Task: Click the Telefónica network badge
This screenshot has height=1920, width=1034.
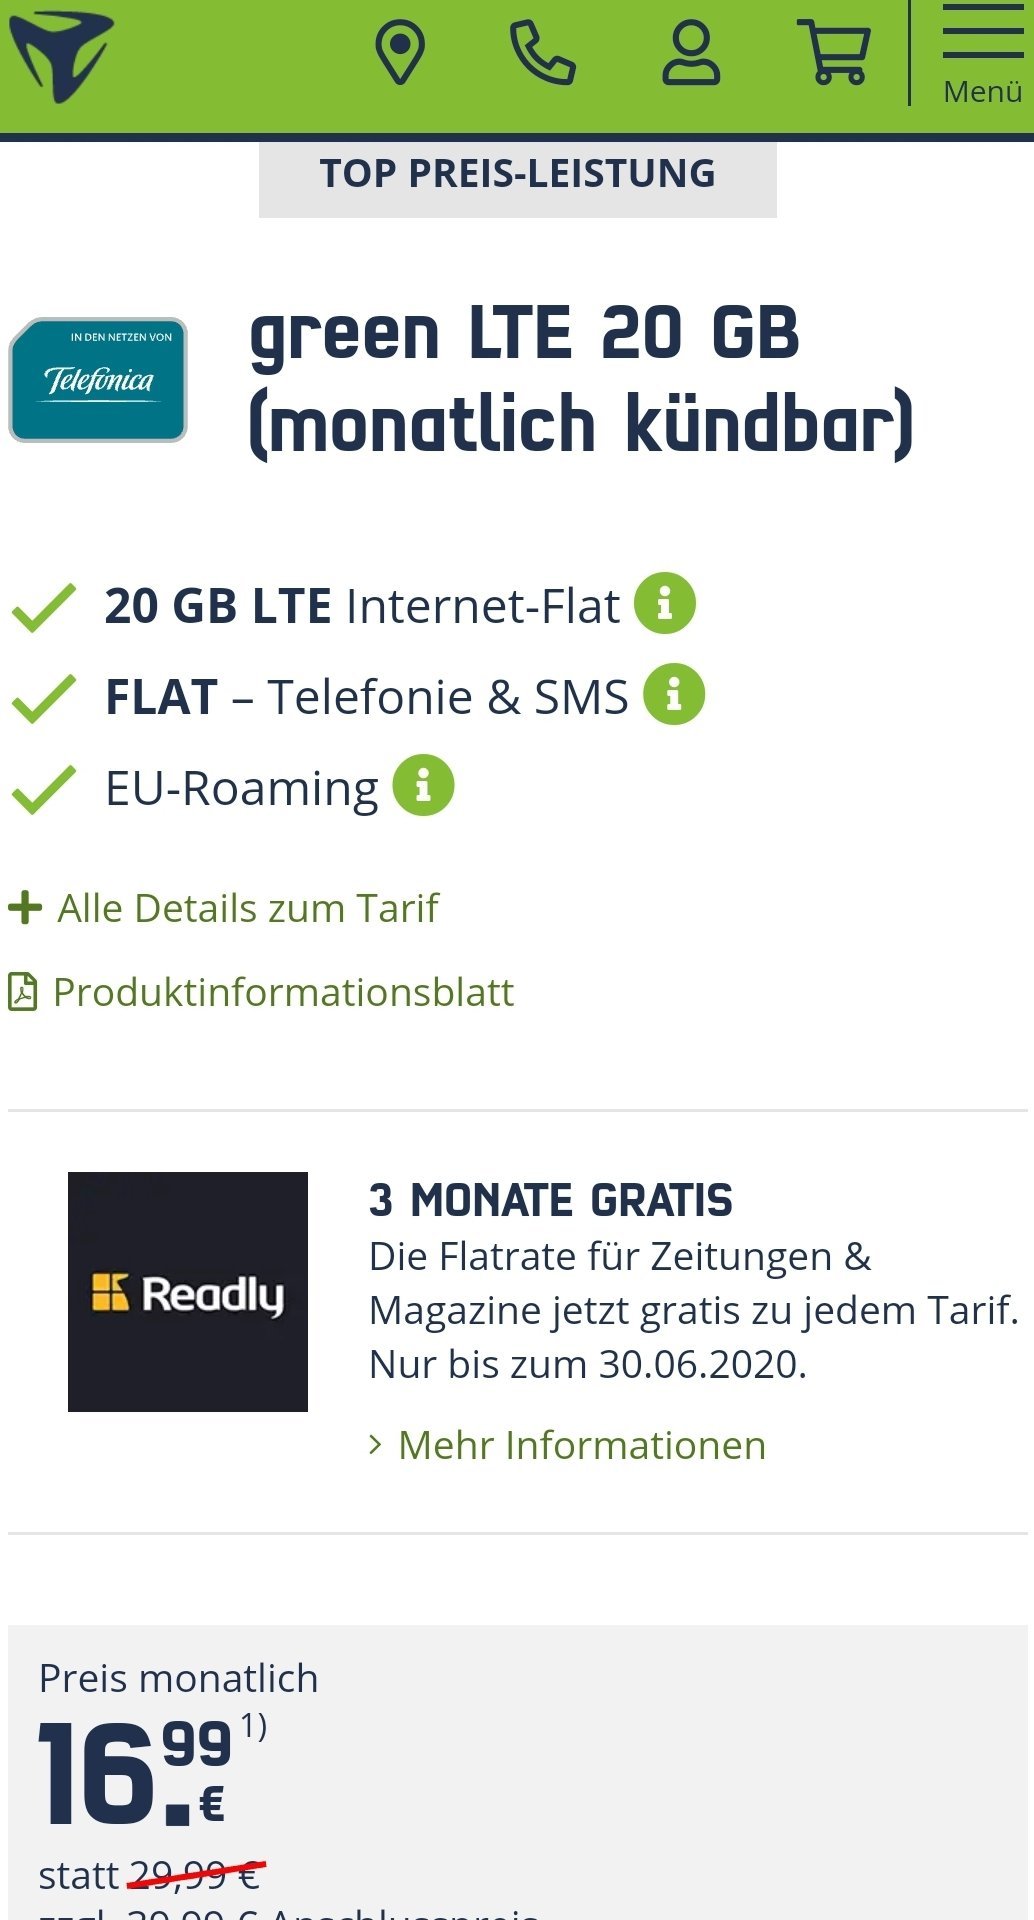Action: 98,380
